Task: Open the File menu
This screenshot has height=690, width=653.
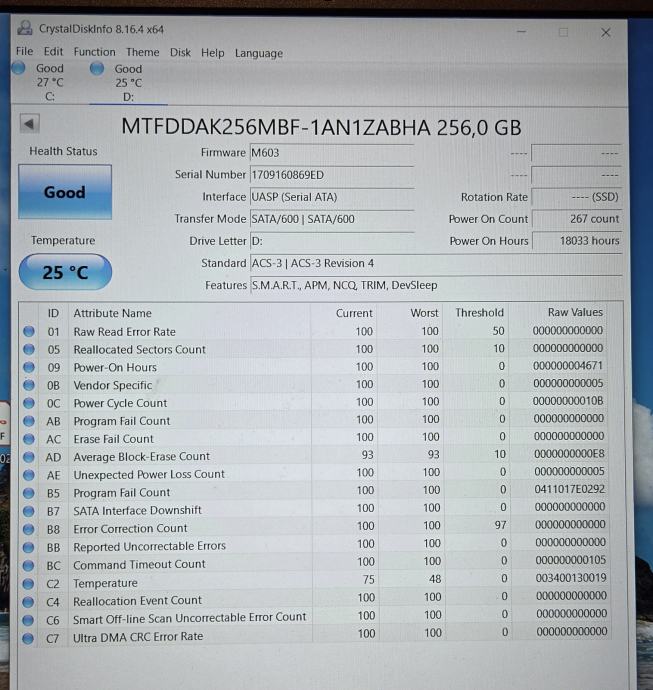Action: click(x=24, y=51)
